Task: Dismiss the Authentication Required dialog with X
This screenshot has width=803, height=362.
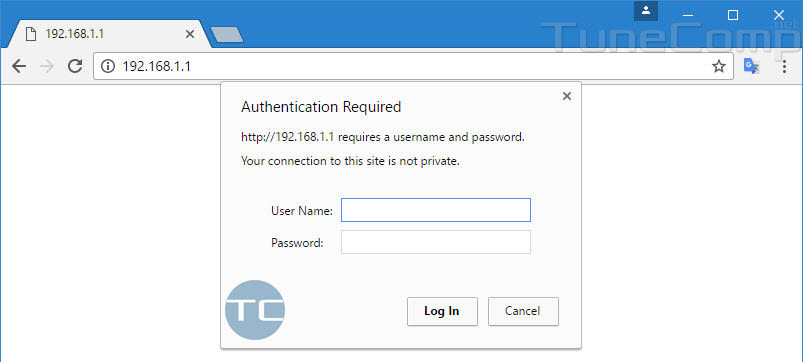Action: pos(566,96)
